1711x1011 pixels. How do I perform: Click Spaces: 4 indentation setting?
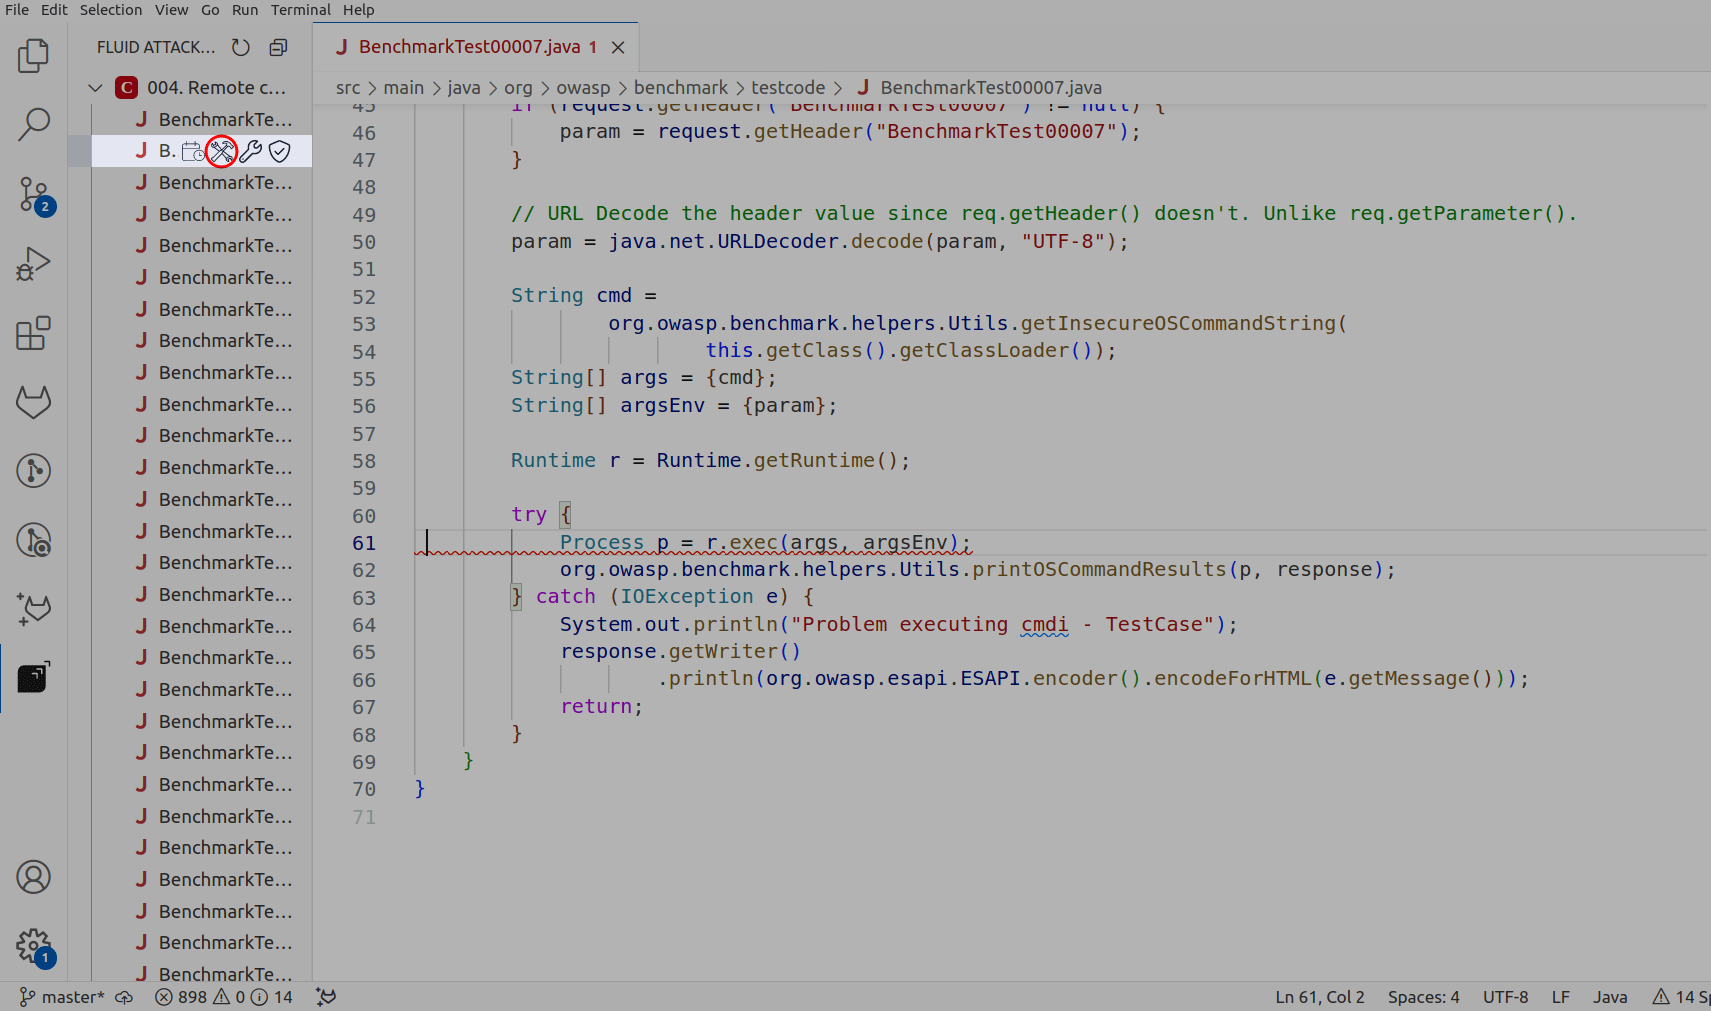[1424, 997]
